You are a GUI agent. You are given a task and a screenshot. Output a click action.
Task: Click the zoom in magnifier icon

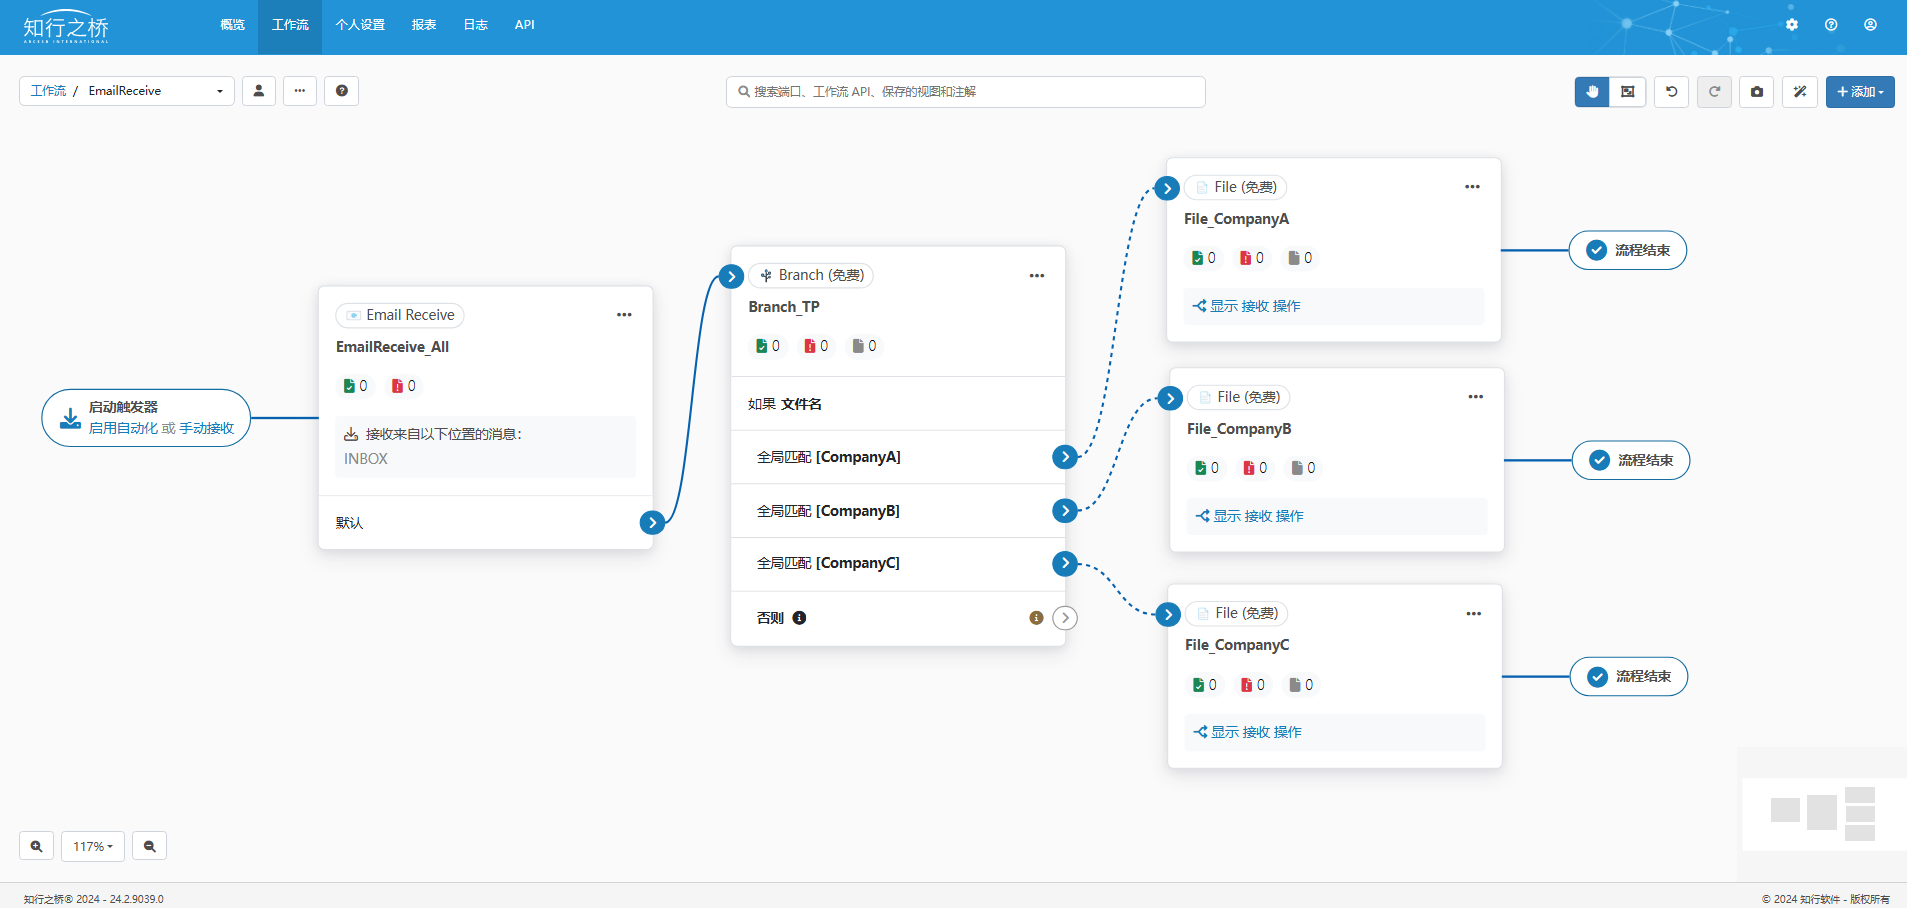pyautogui.click(x=36, y=846)
